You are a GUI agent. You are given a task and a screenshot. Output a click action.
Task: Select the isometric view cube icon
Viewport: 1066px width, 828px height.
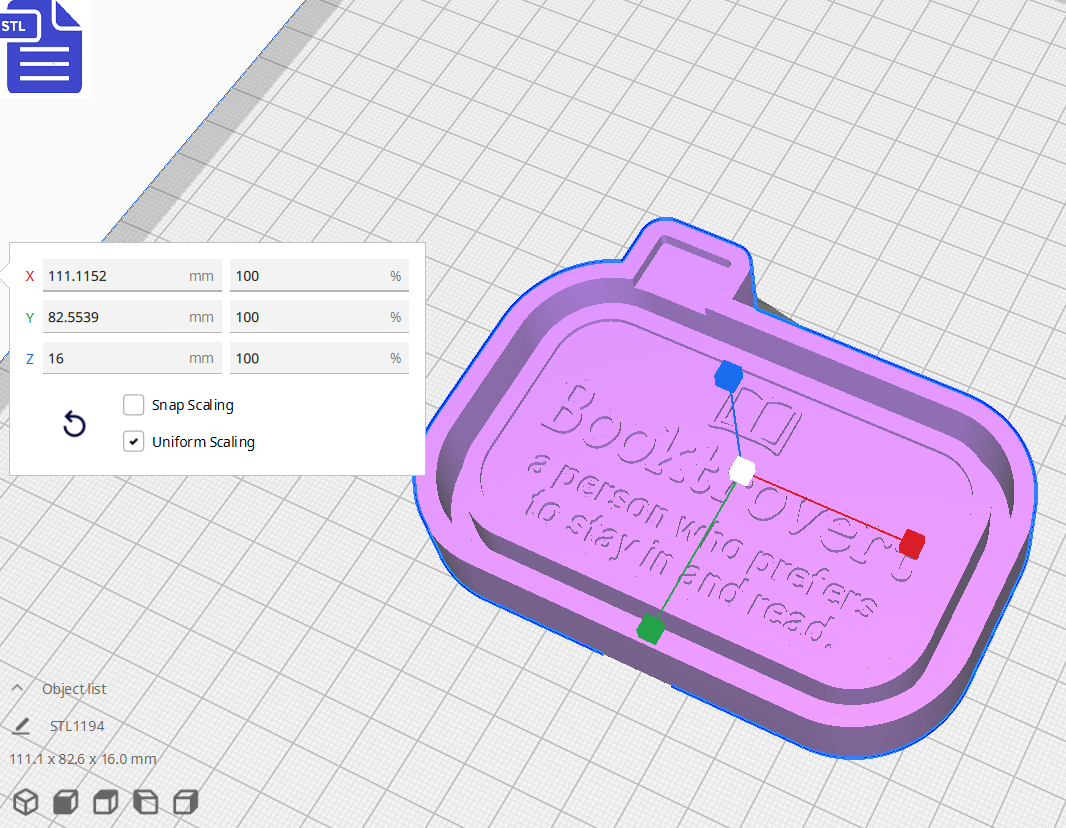[25, 801]
